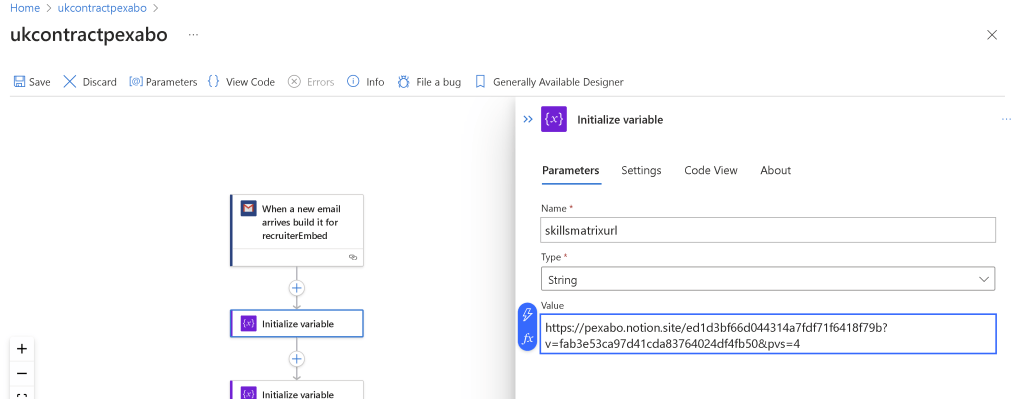Click the Gmail icon on the trigger card

(x=248, y=208)
